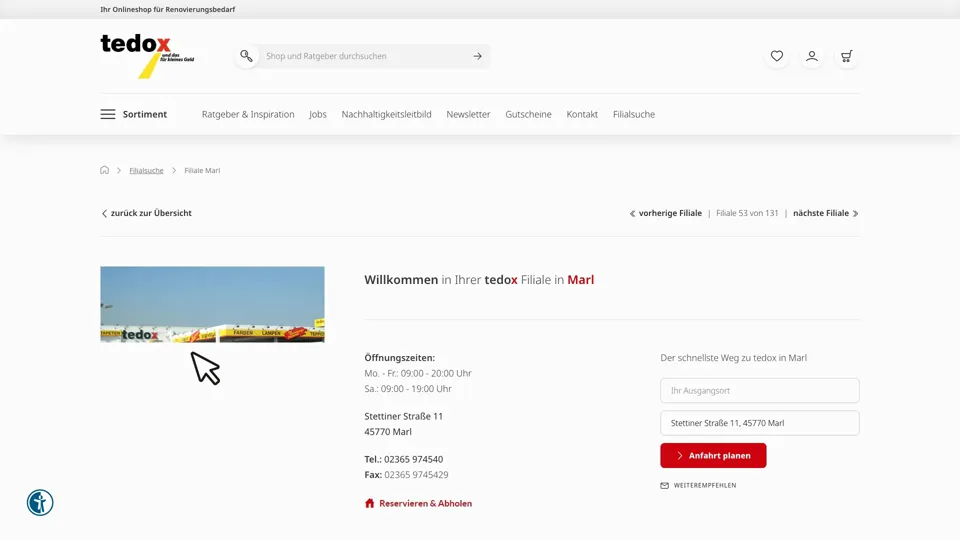Viewport: 960px width, 540px height.
Task: Click the Willkommen heading for Marl
Action: [479, 280]
